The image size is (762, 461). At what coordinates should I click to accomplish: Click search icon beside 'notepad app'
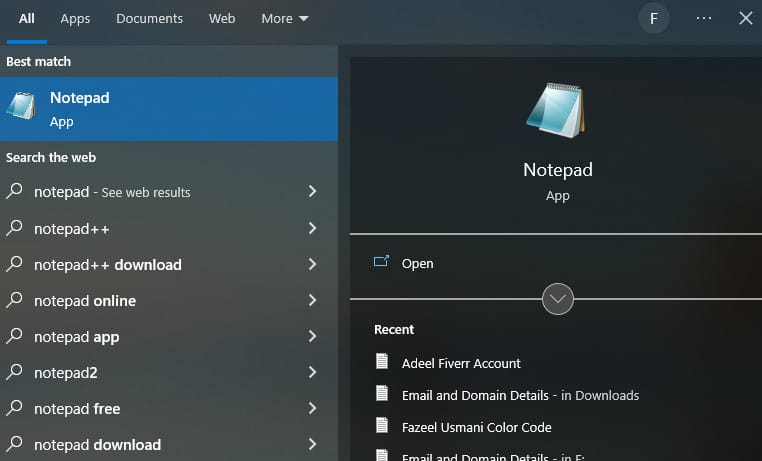[15, 335]
